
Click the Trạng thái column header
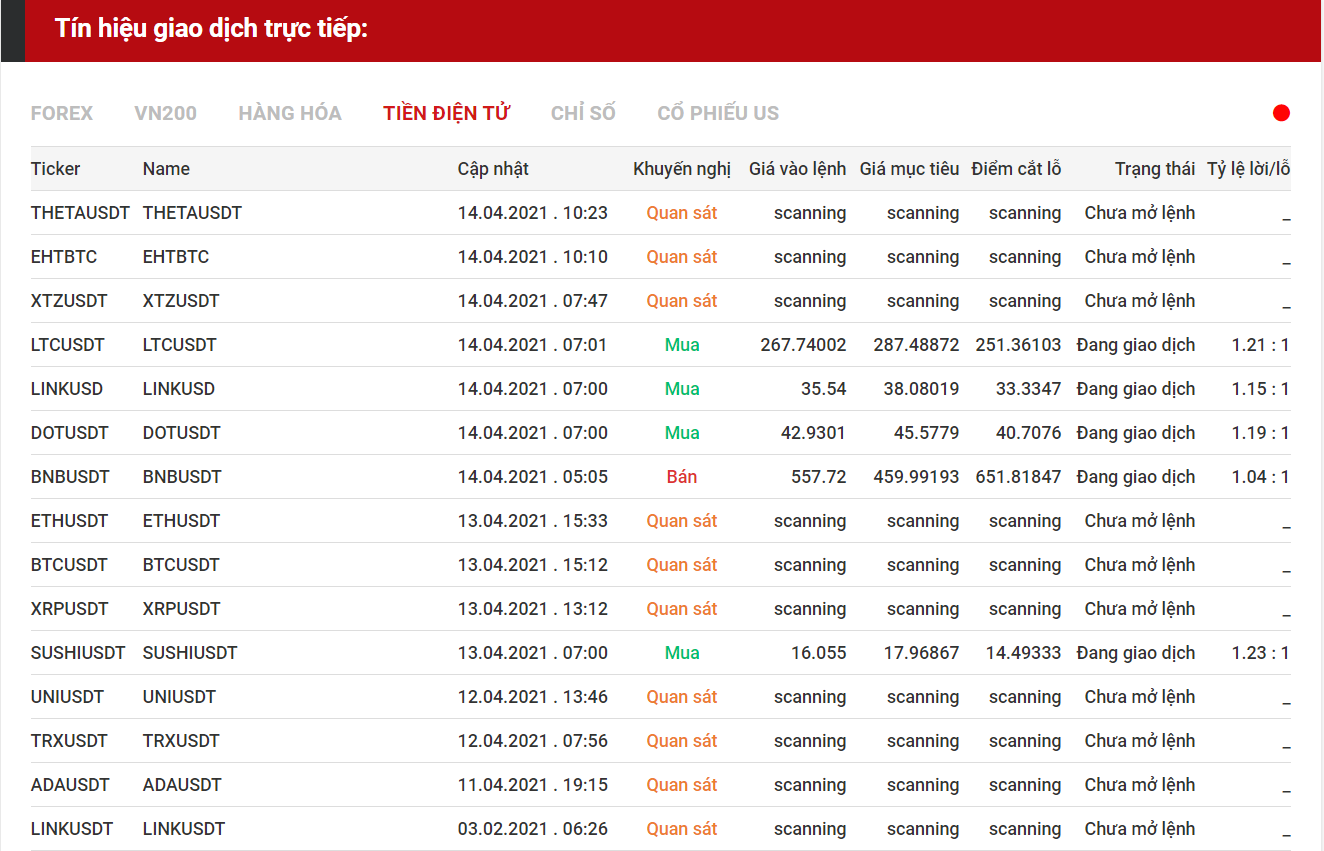[1155, 169]
